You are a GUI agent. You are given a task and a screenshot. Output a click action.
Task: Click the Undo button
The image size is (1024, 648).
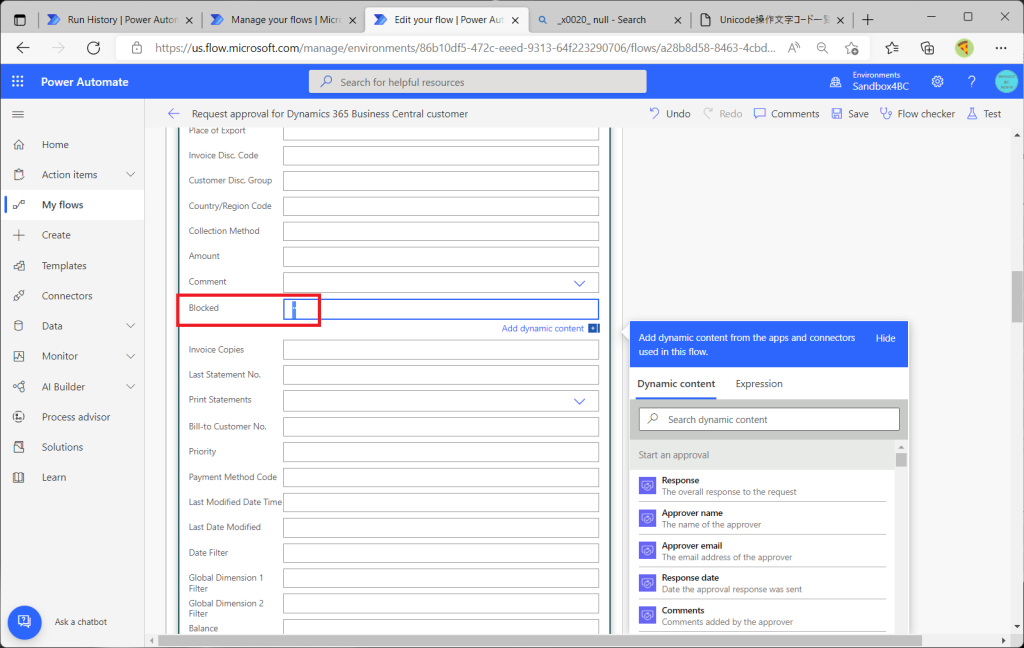click(x=669, y=114)
